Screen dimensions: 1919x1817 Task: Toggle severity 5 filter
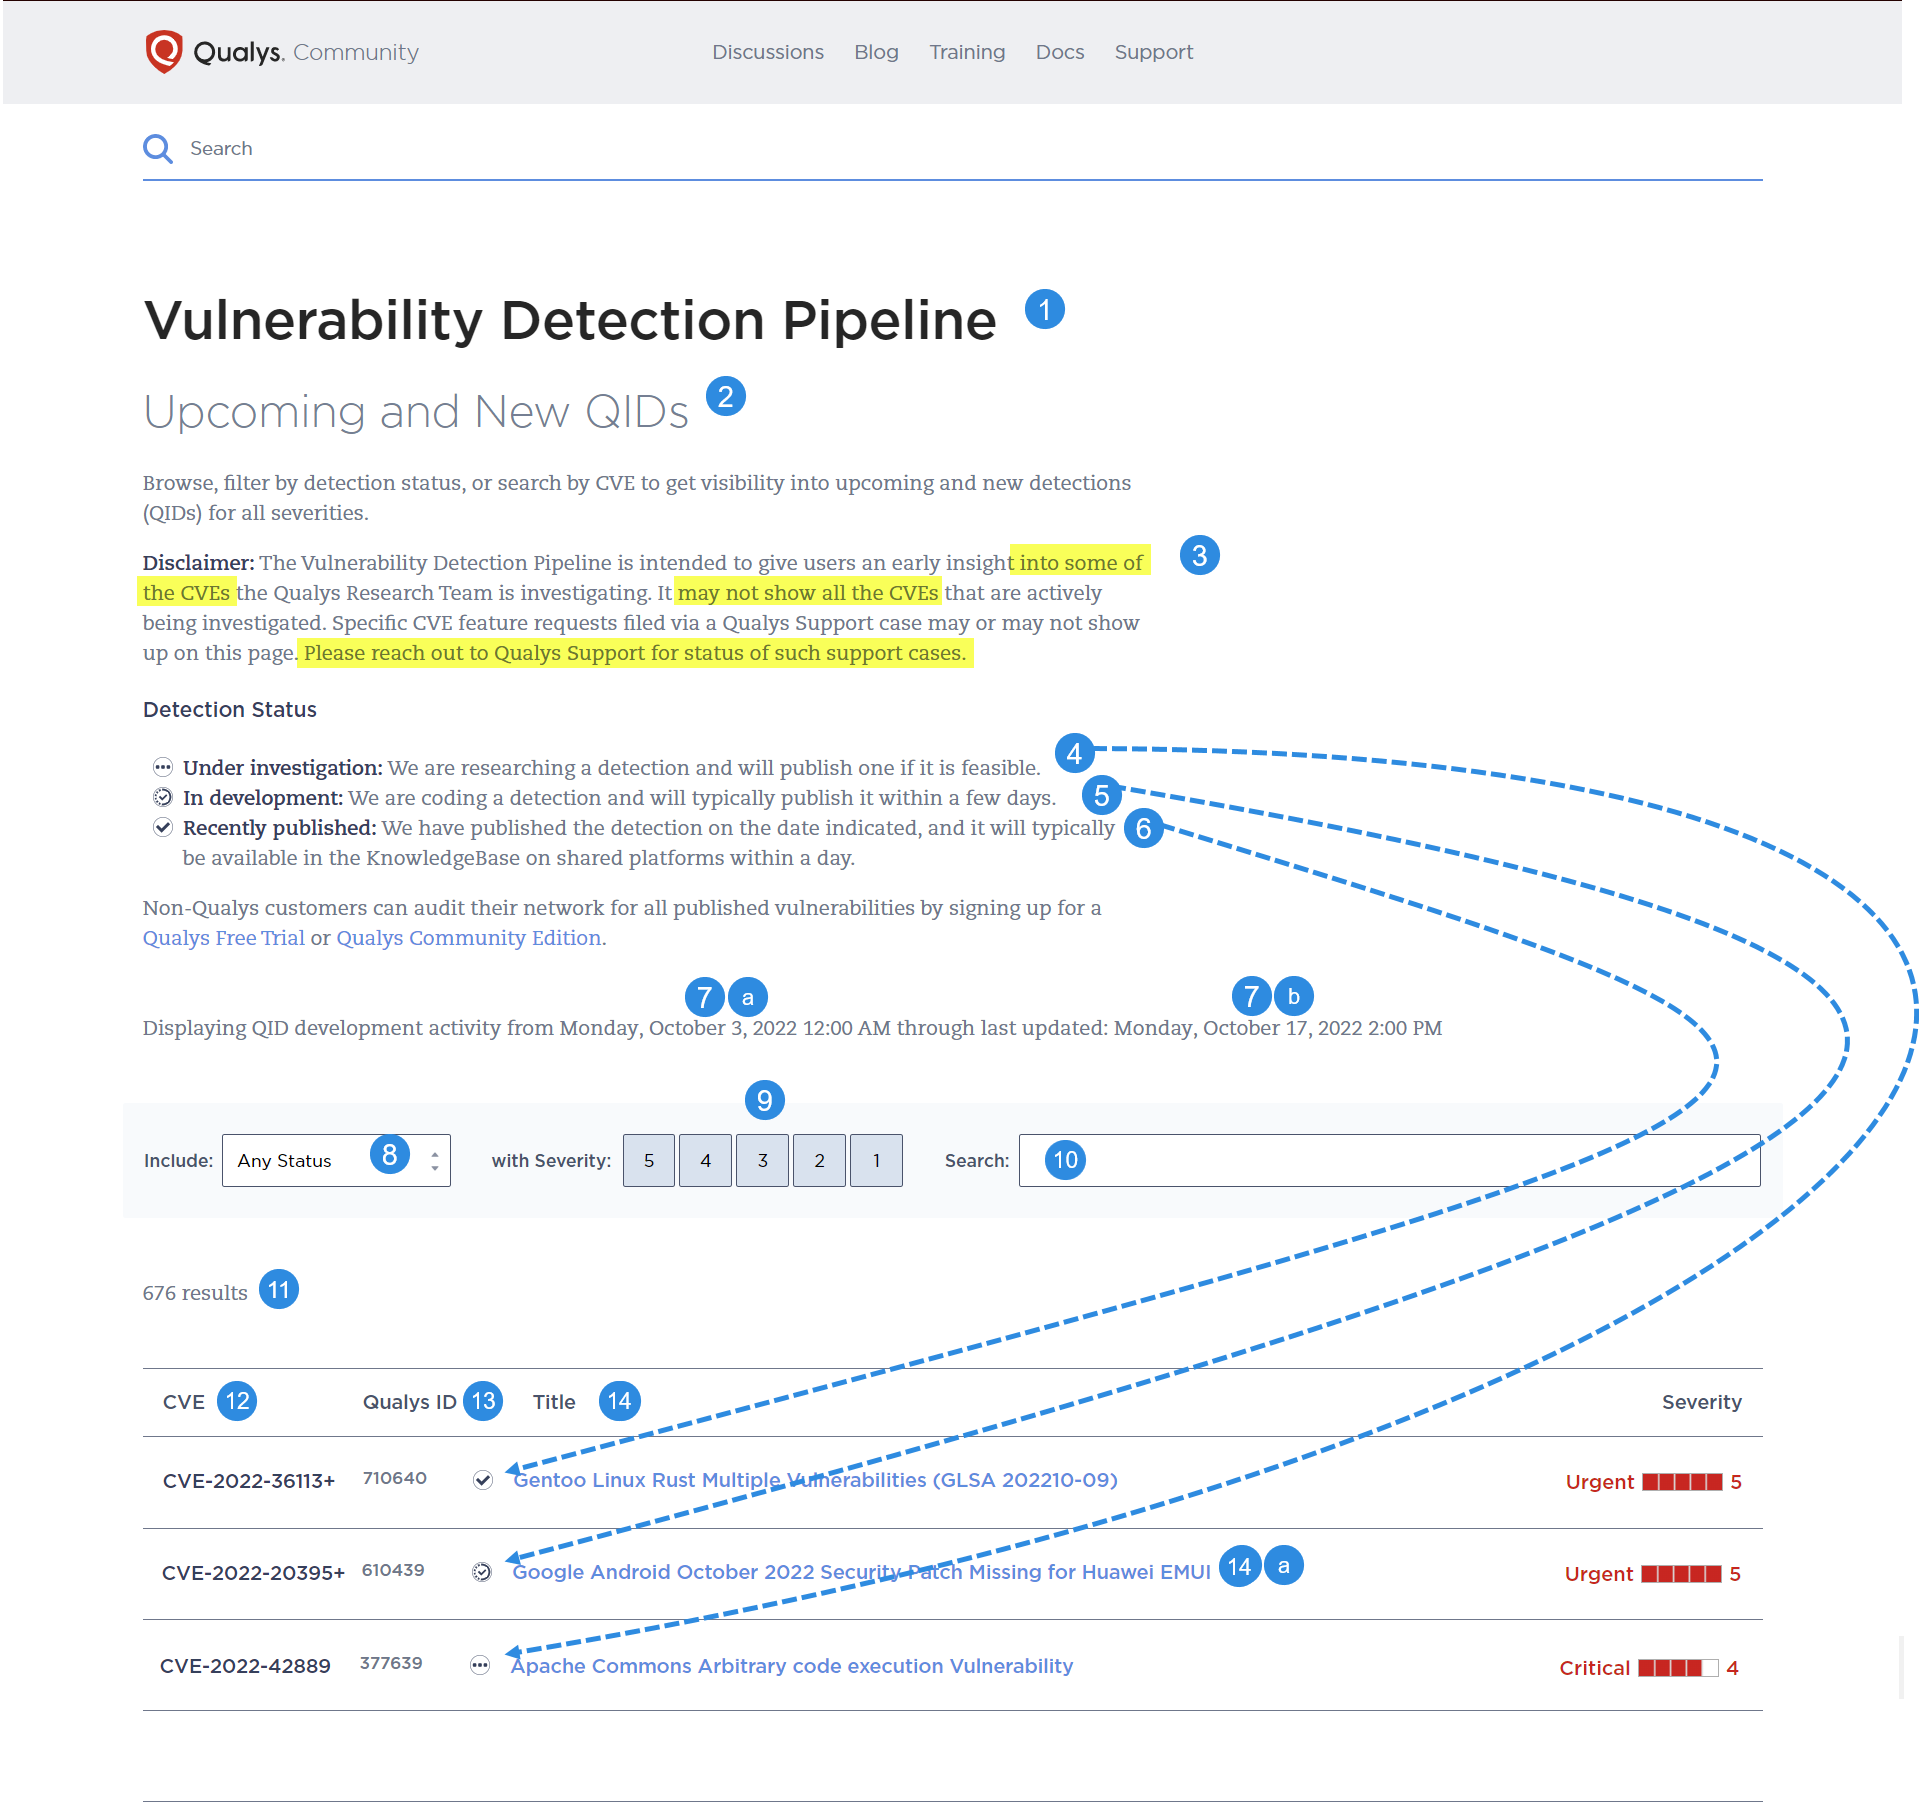click(x=648, y=1160)
